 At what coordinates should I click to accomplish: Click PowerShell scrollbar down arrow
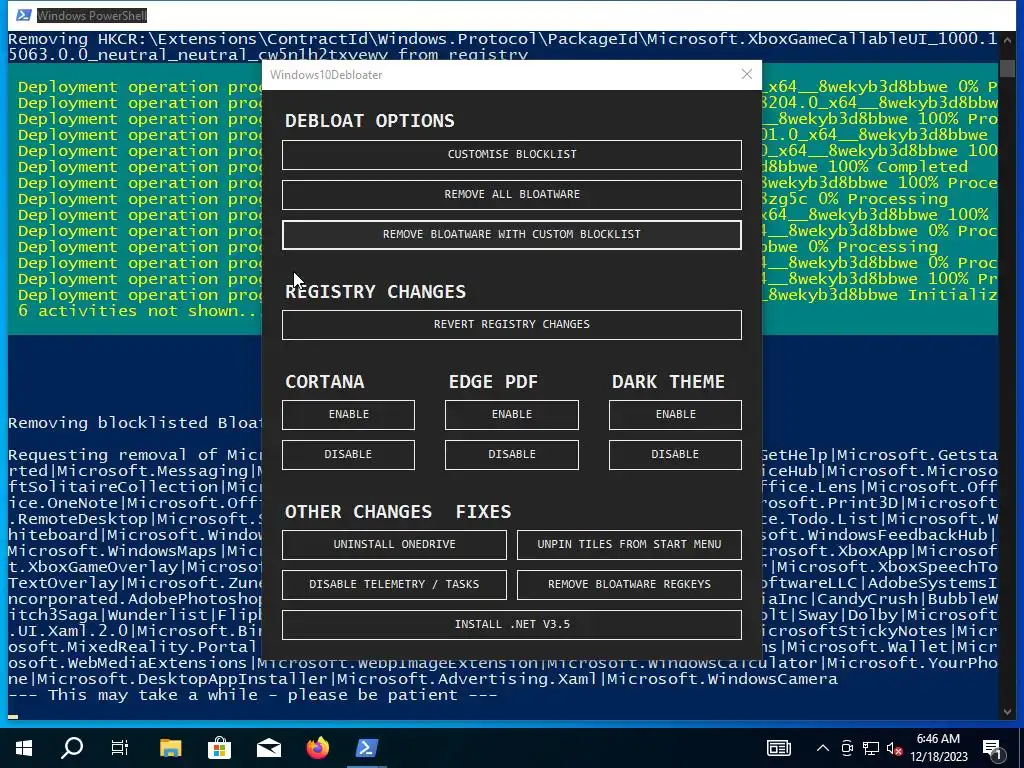pyautogui.click(x=1007, y=712)
